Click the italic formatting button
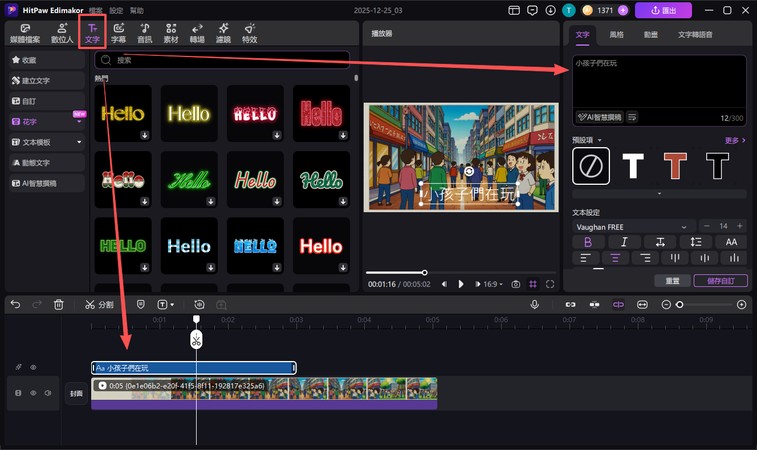Screen dimensions: 757x450 pos(624,242)
